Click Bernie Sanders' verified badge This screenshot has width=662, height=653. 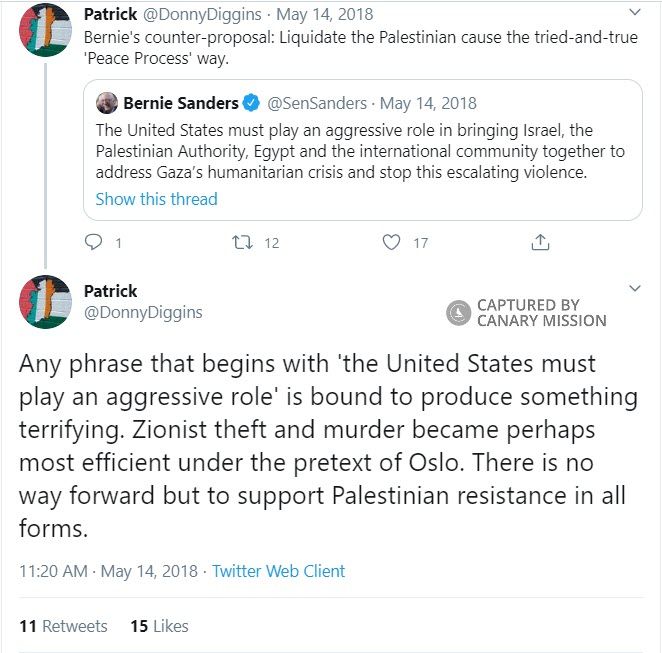pyautogui.click(x=254, y=104)
